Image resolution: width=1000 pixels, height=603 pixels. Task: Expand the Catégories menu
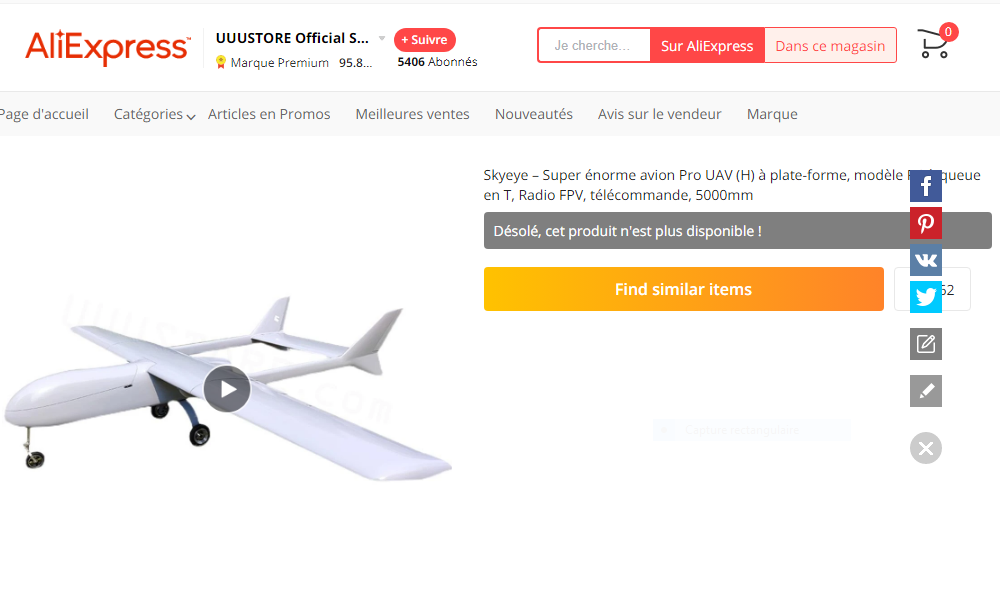[154, 114]
